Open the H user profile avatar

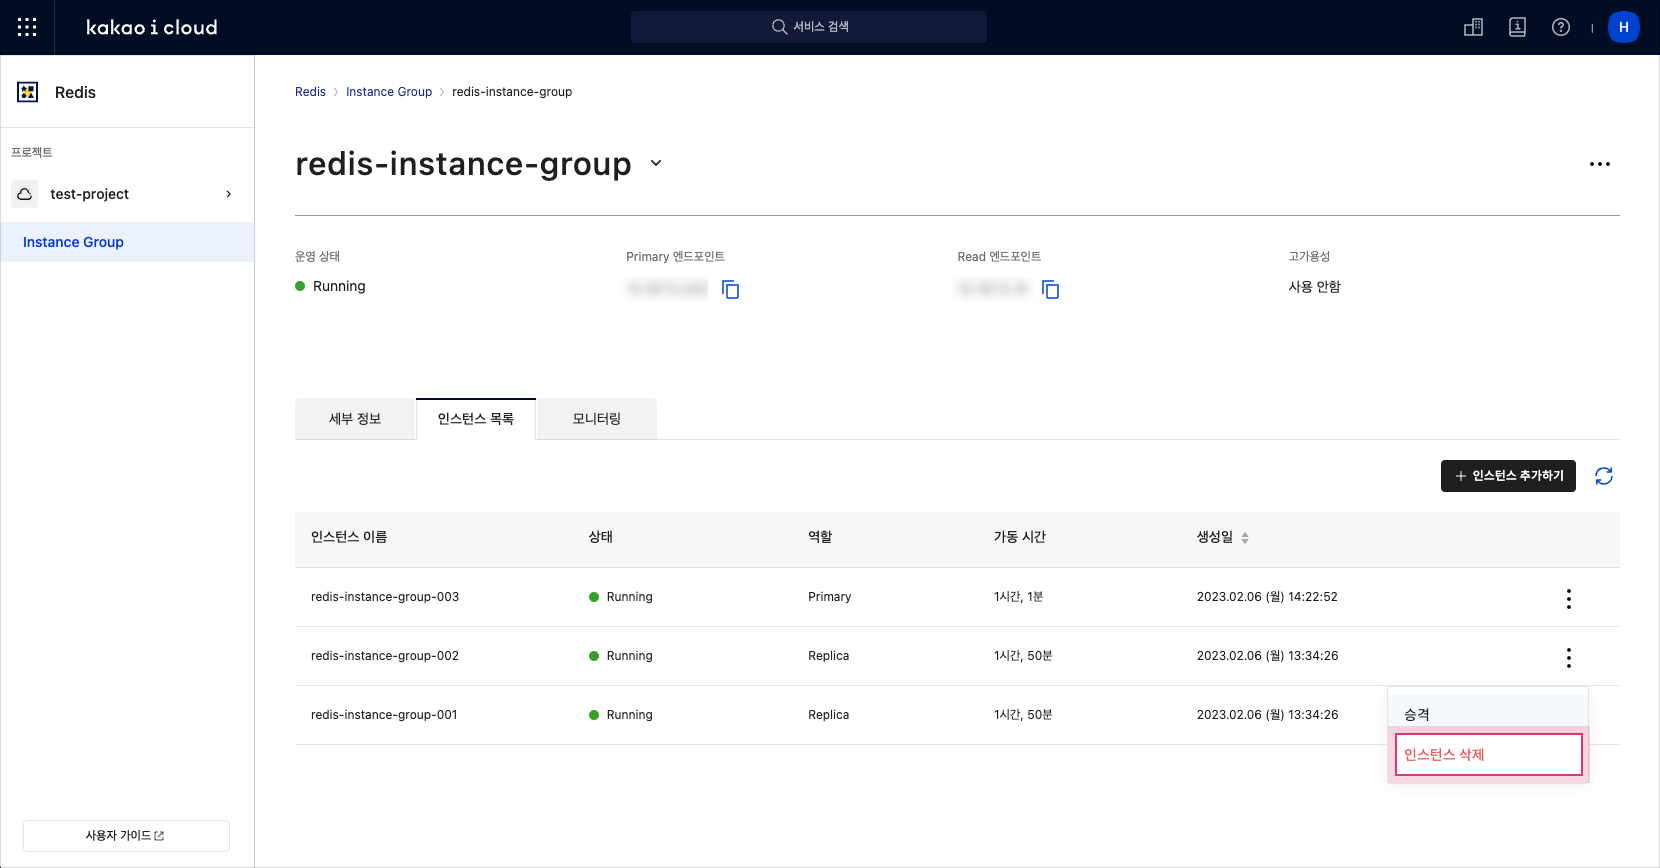(x=1624, y=27)
